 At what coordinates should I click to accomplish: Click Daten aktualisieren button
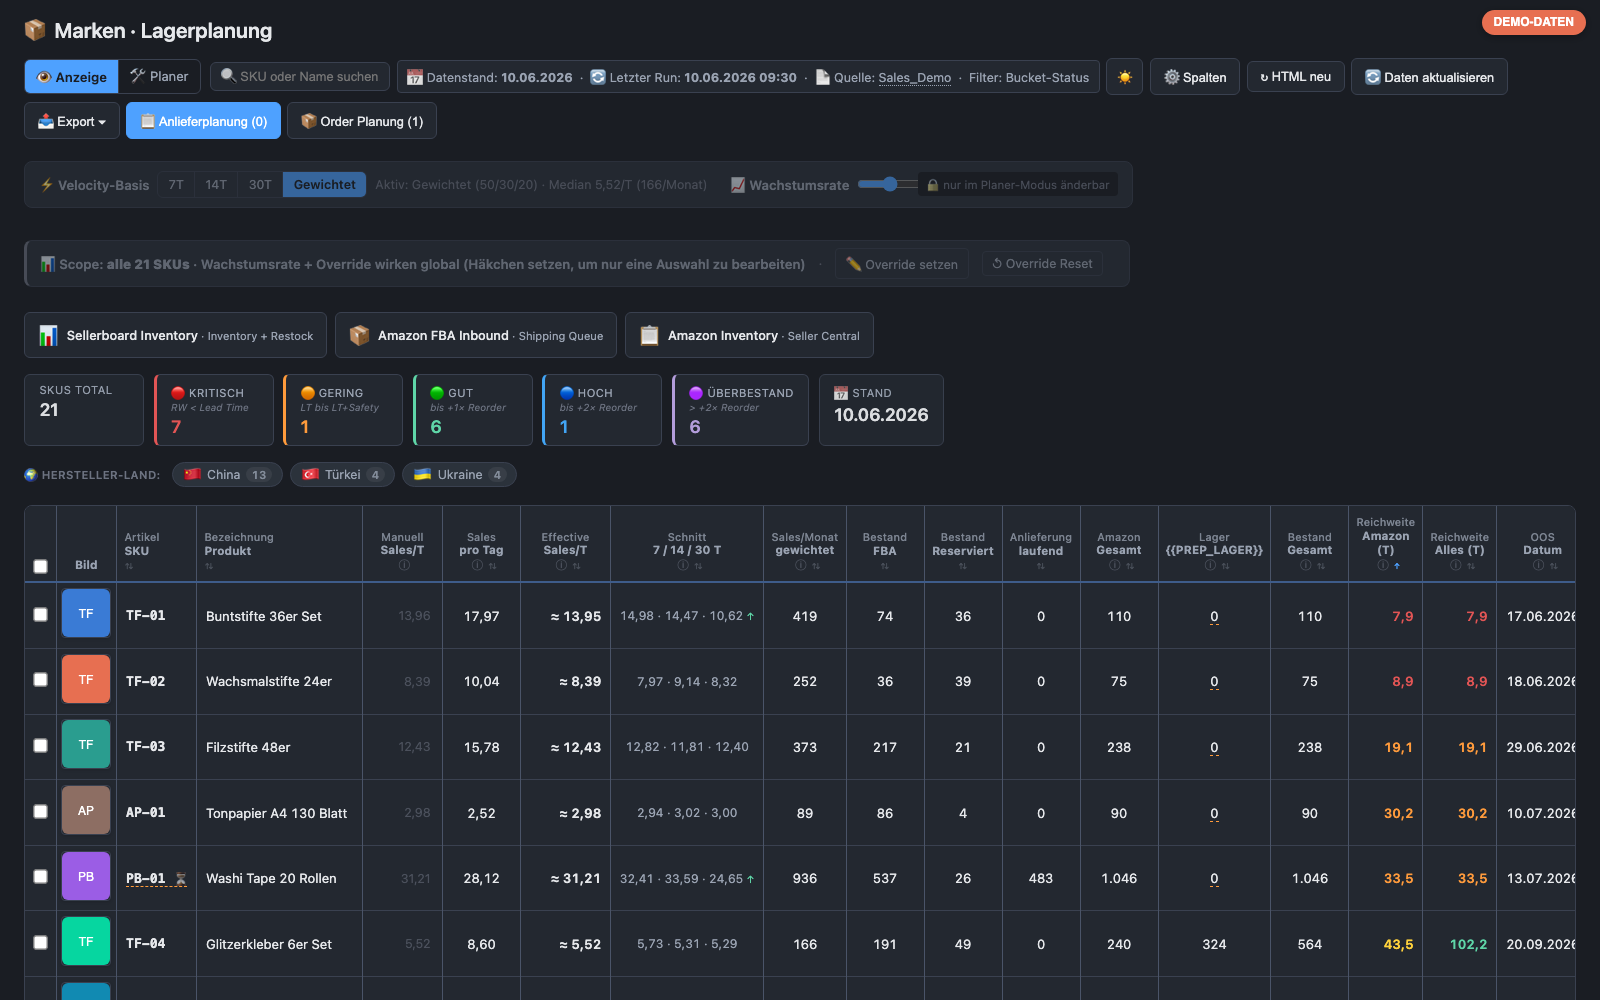(x=1429, y=77)
